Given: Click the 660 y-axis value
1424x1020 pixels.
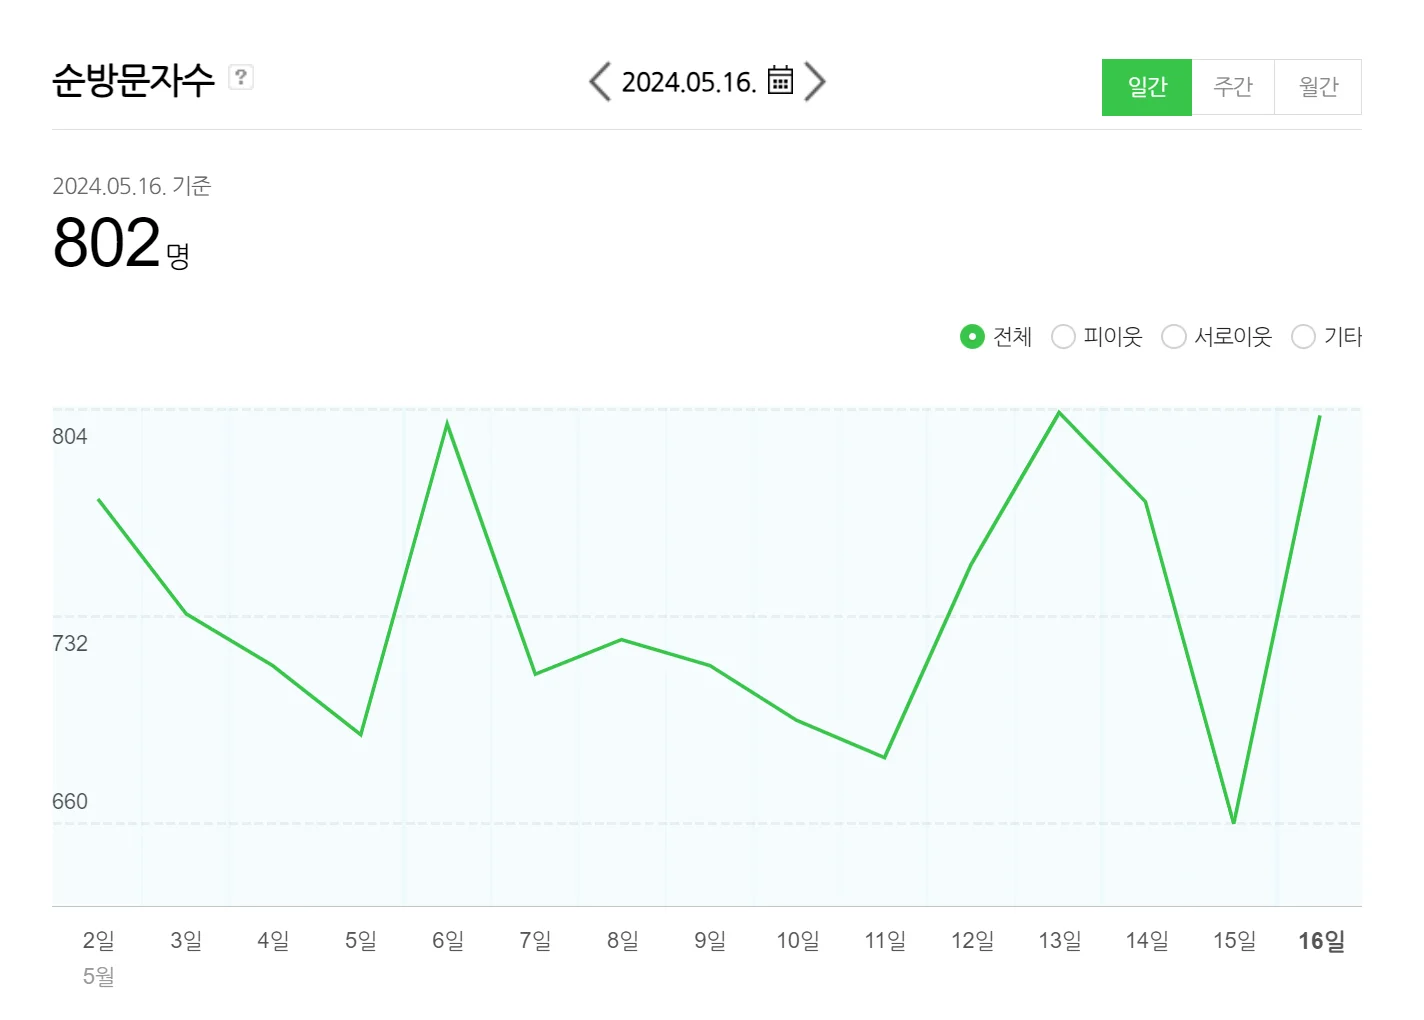Looking at the screenshot, I should (70, 801).
